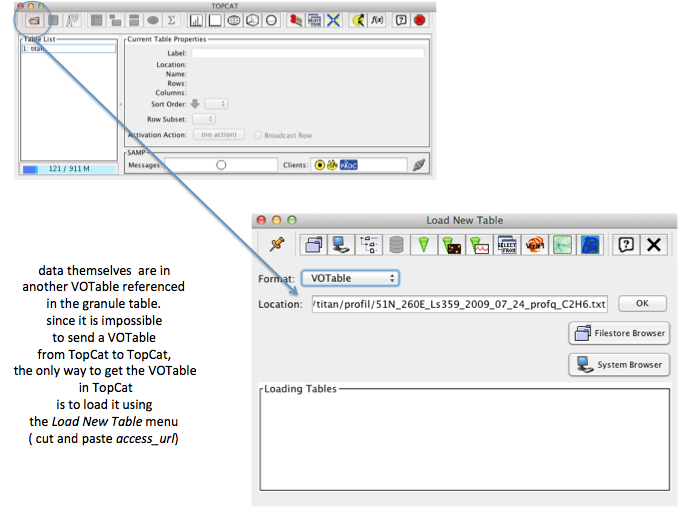
Task: Open the Load Table icon in TOPCAT toolbar
Action: pyautogui.click(x=34, y=21)
